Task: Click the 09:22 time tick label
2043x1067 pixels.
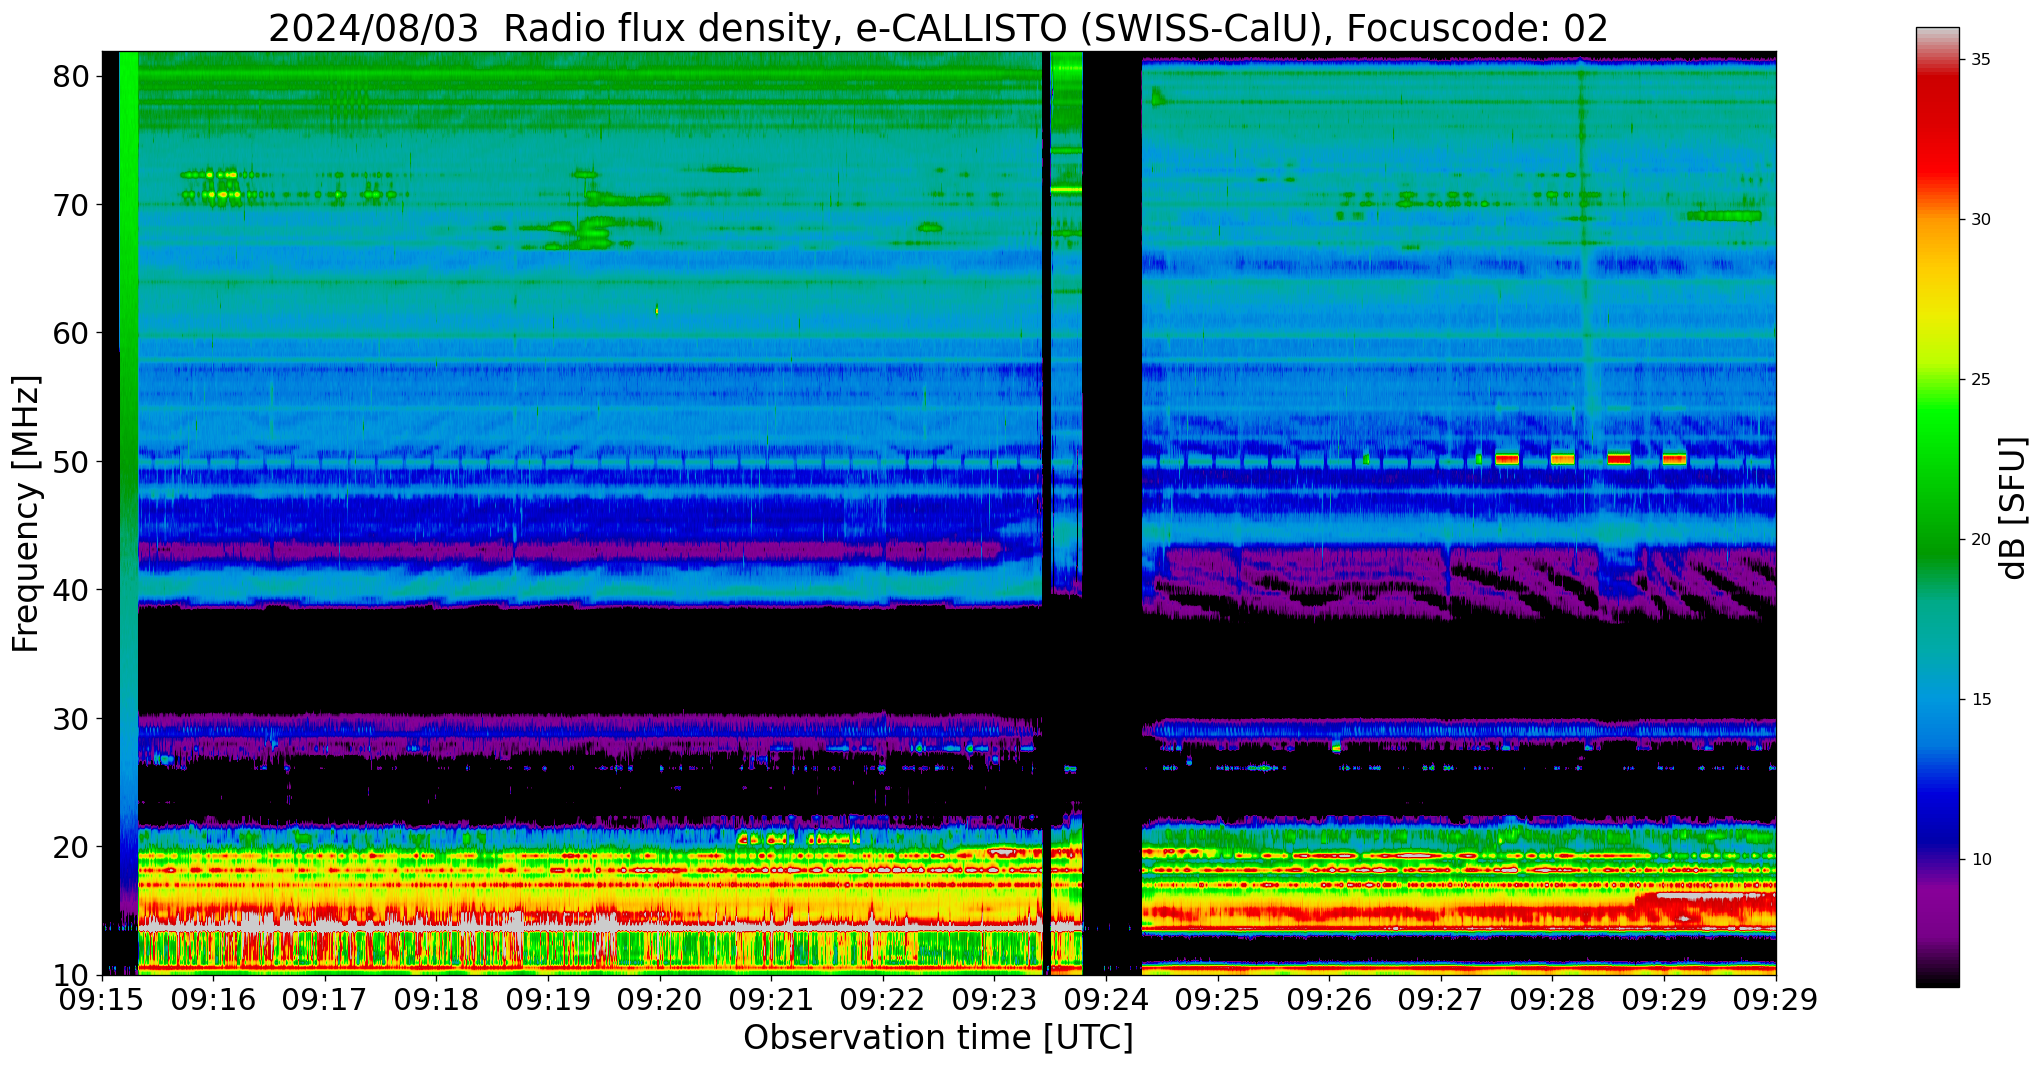Action: [883, 1000]
